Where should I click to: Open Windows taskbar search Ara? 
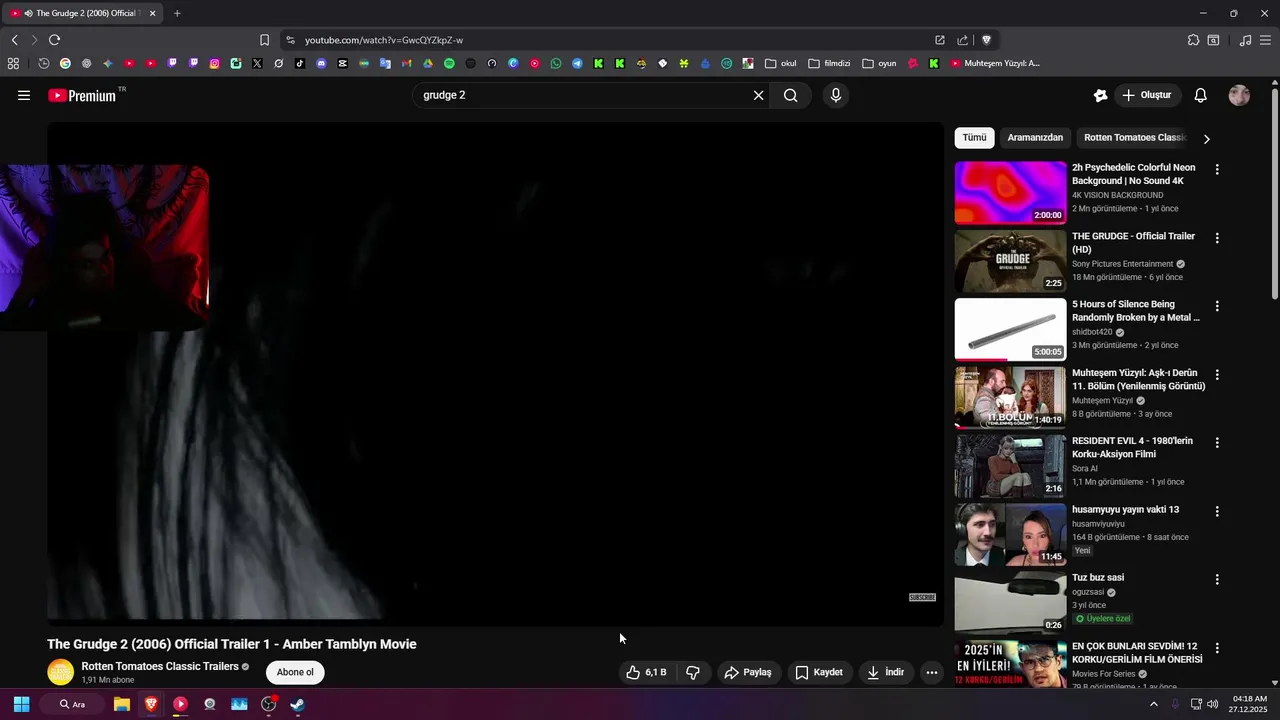point(72,704)
